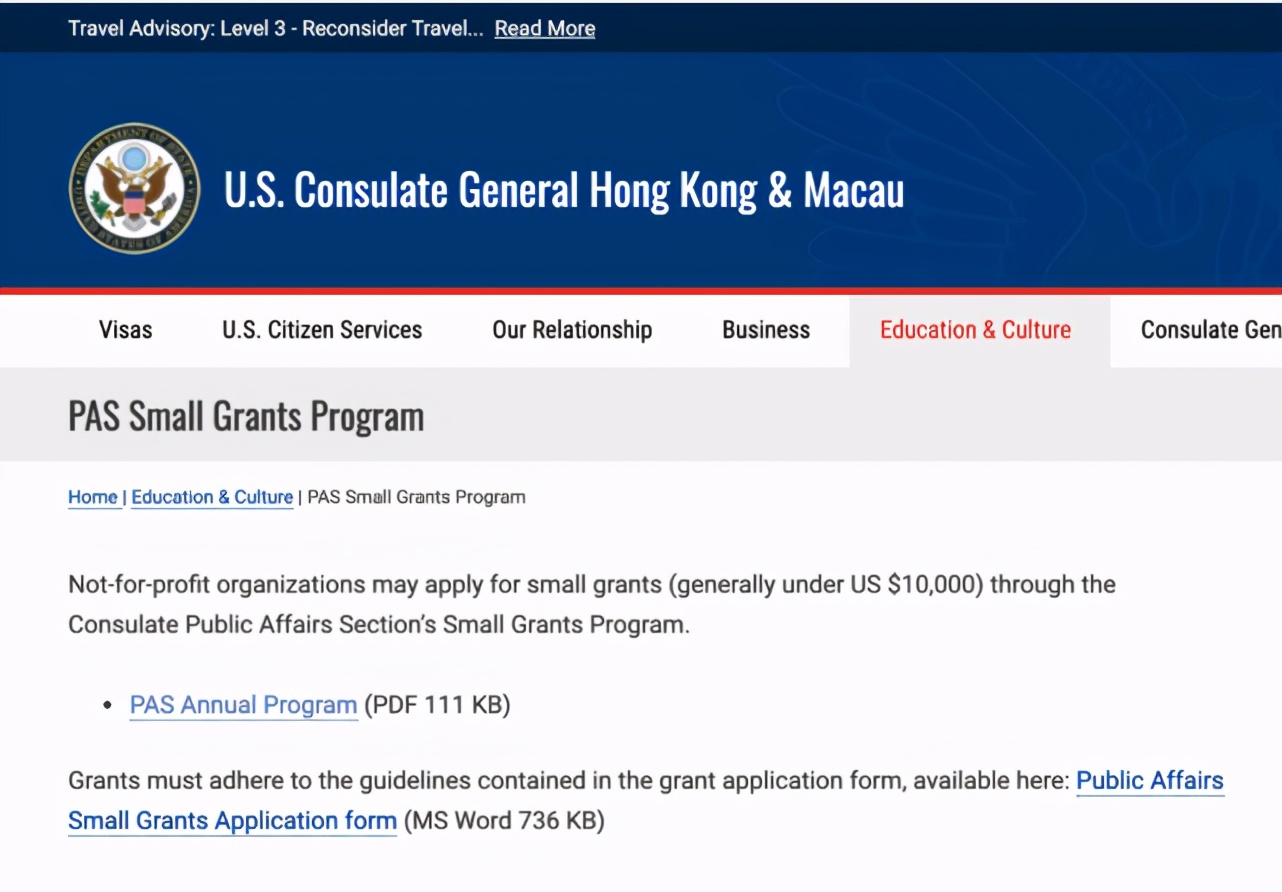Click the U.S. Consulate General site title
Image resolution: width=1282 pixels, height=892 pixels.
click(x=564, y=190)
